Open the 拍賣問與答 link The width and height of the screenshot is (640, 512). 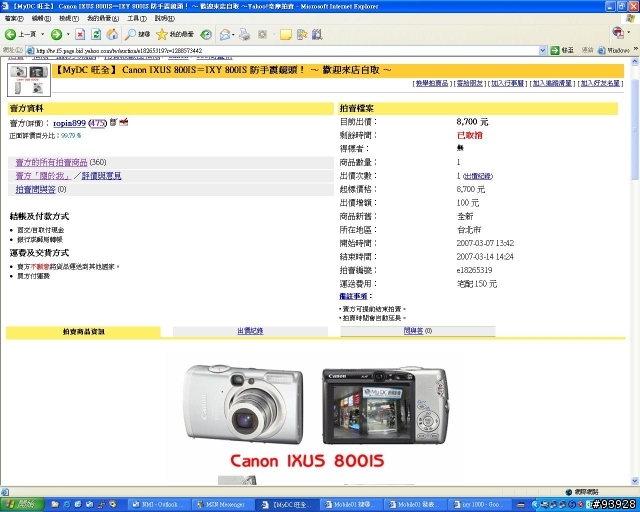[x=36, y=189]
